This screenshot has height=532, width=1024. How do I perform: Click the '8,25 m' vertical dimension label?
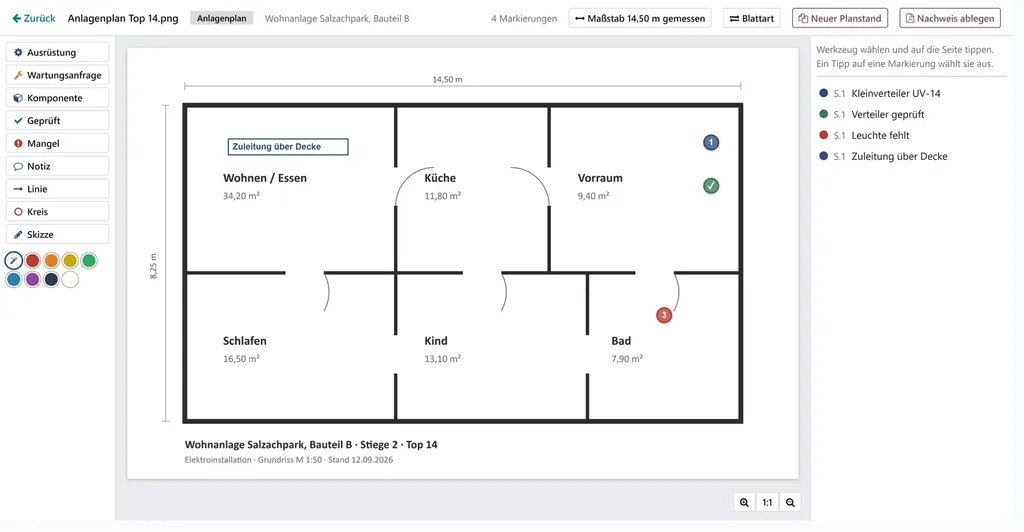point(153,266)
